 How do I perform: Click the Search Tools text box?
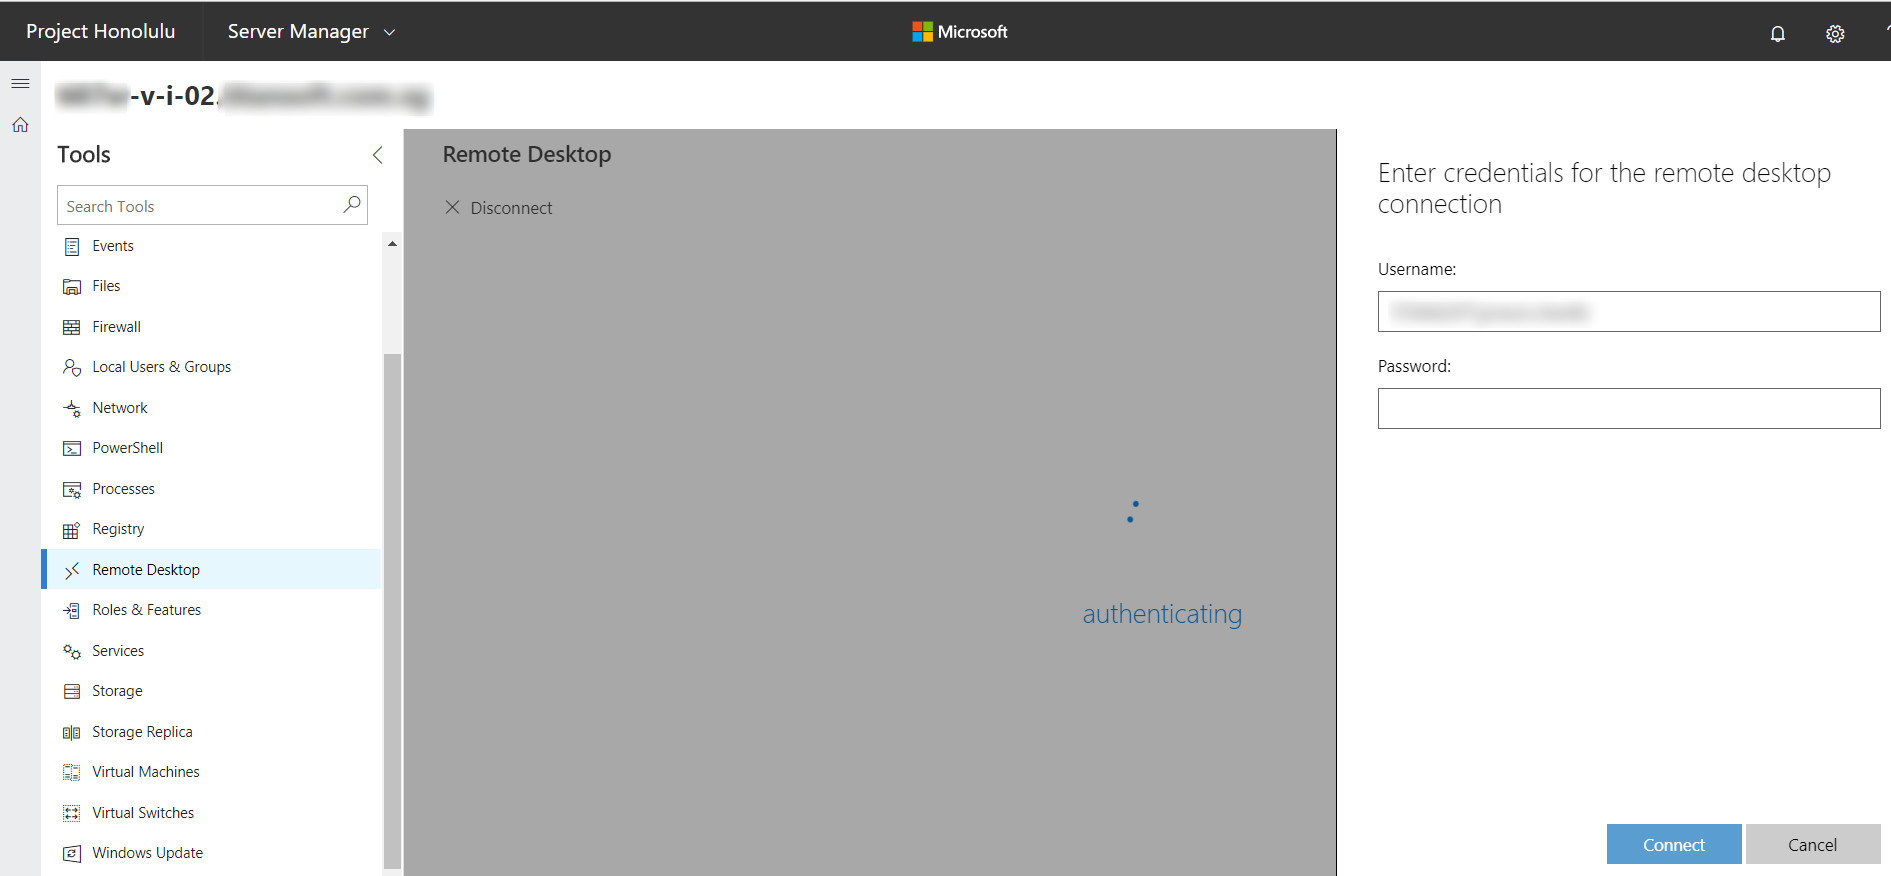pos(200,206)
